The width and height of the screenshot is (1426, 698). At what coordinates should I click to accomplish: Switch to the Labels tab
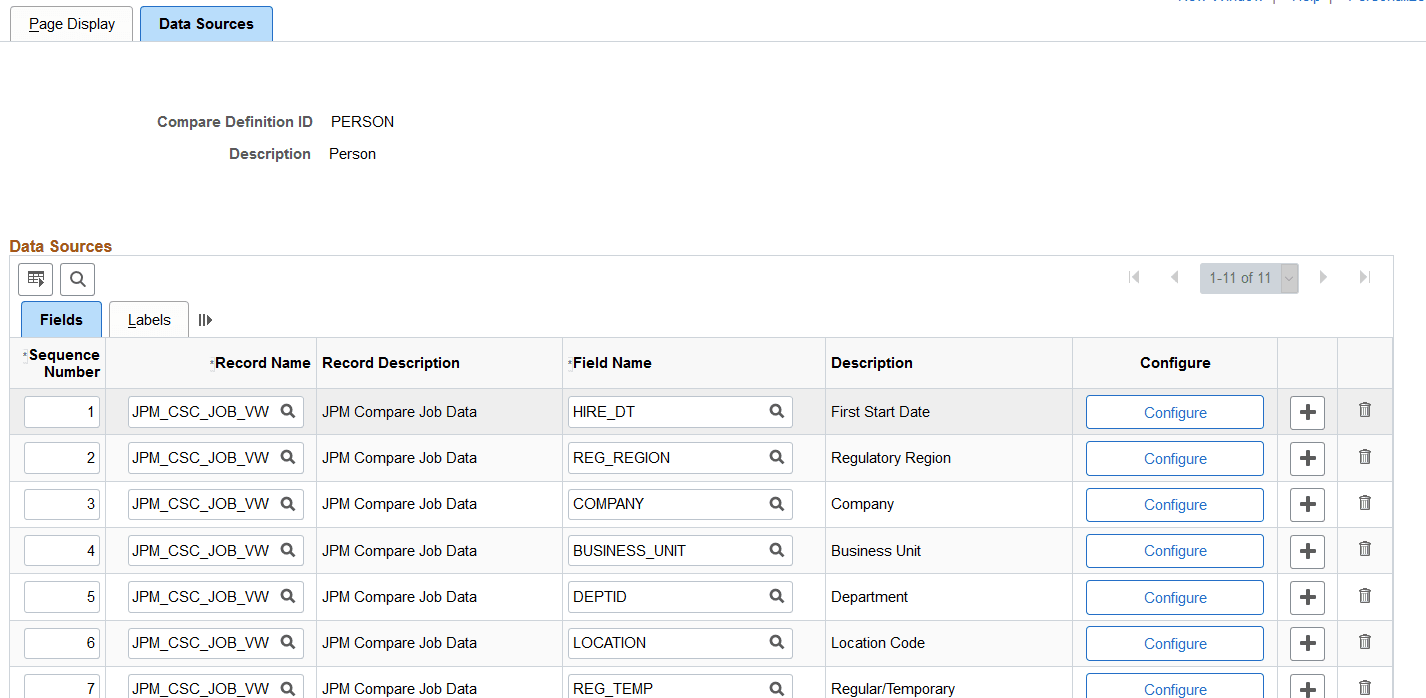[148, 319]
